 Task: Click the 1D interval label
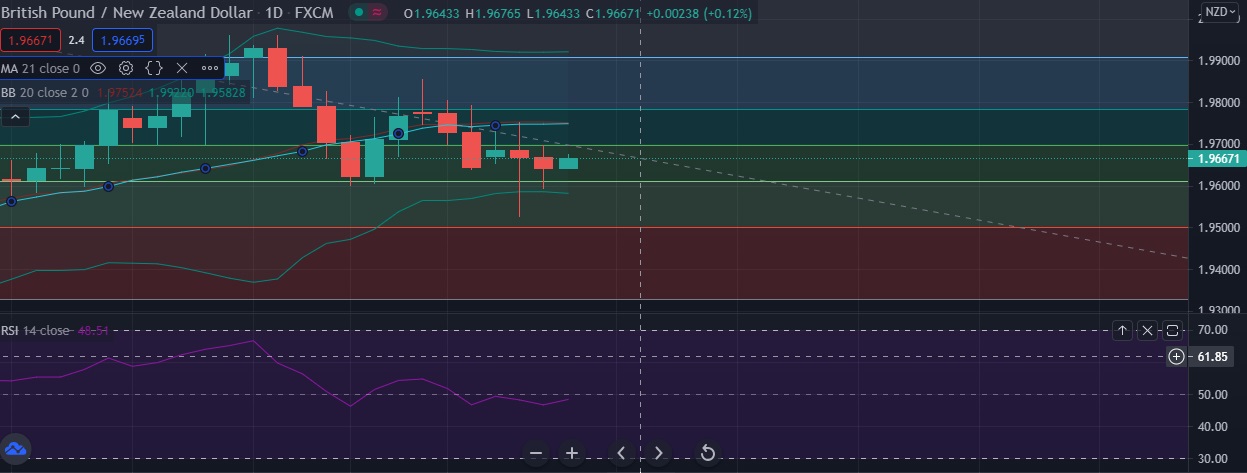(x=273, y=13)
